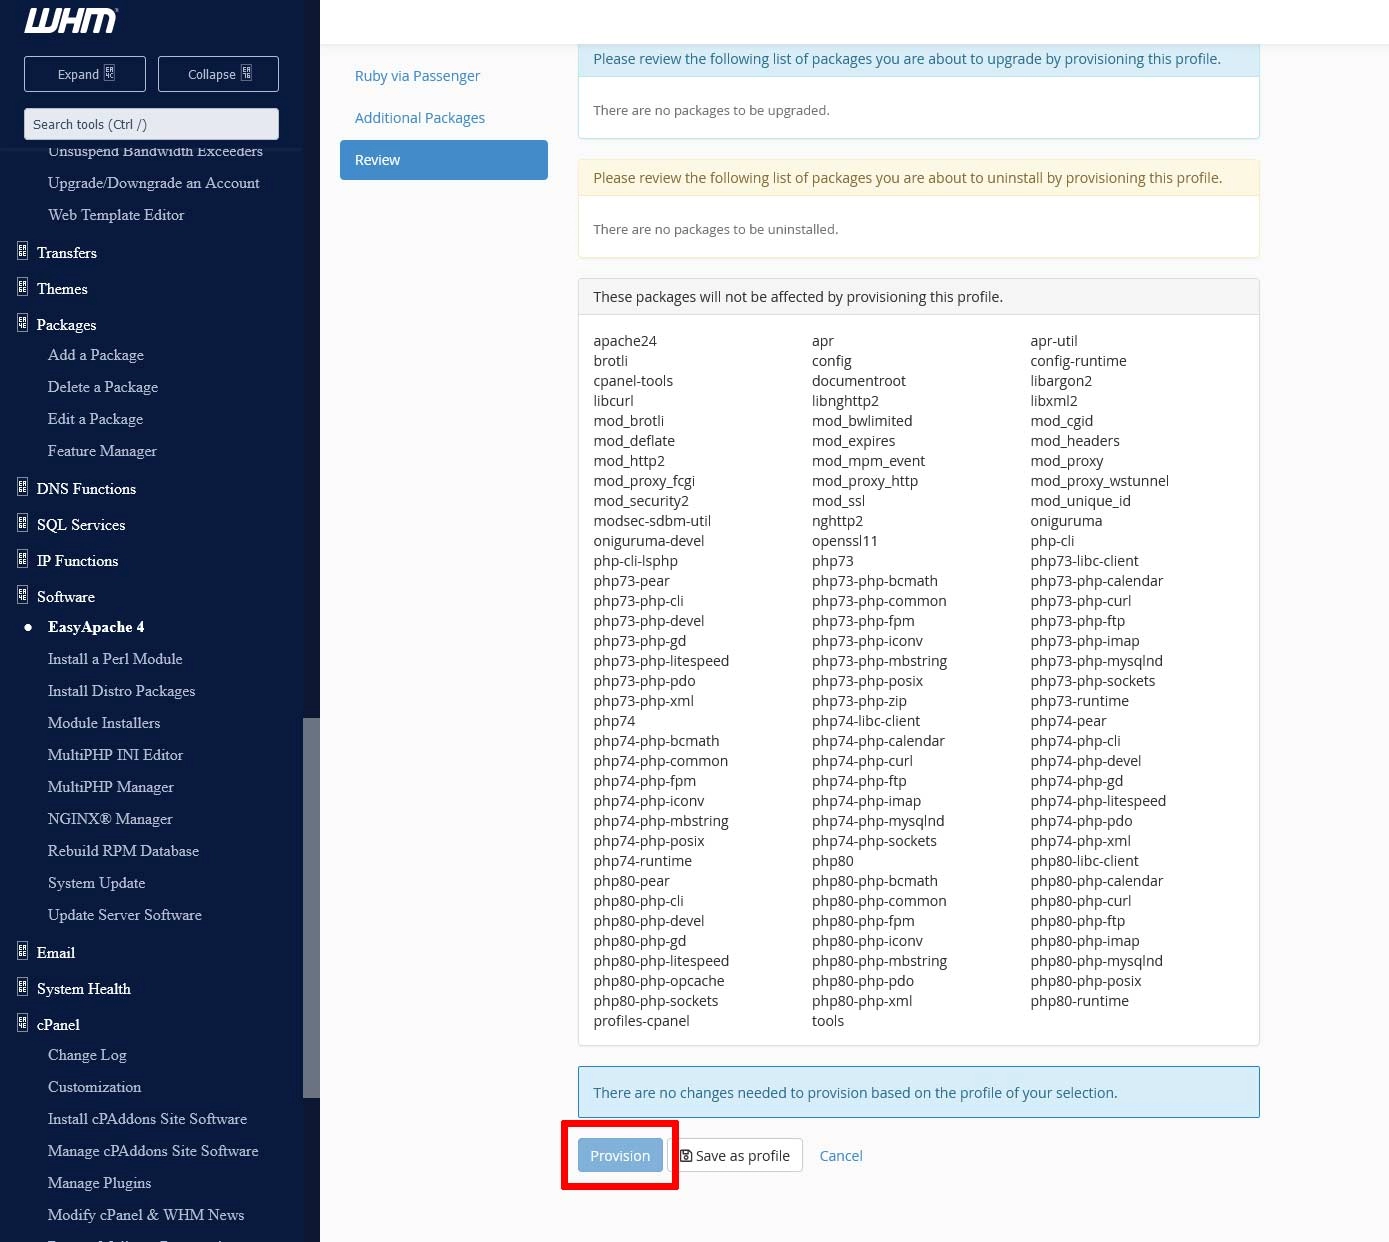Open Install Distro Packages
This screenshot has width=1389, height=1242.
click(121, 691)
